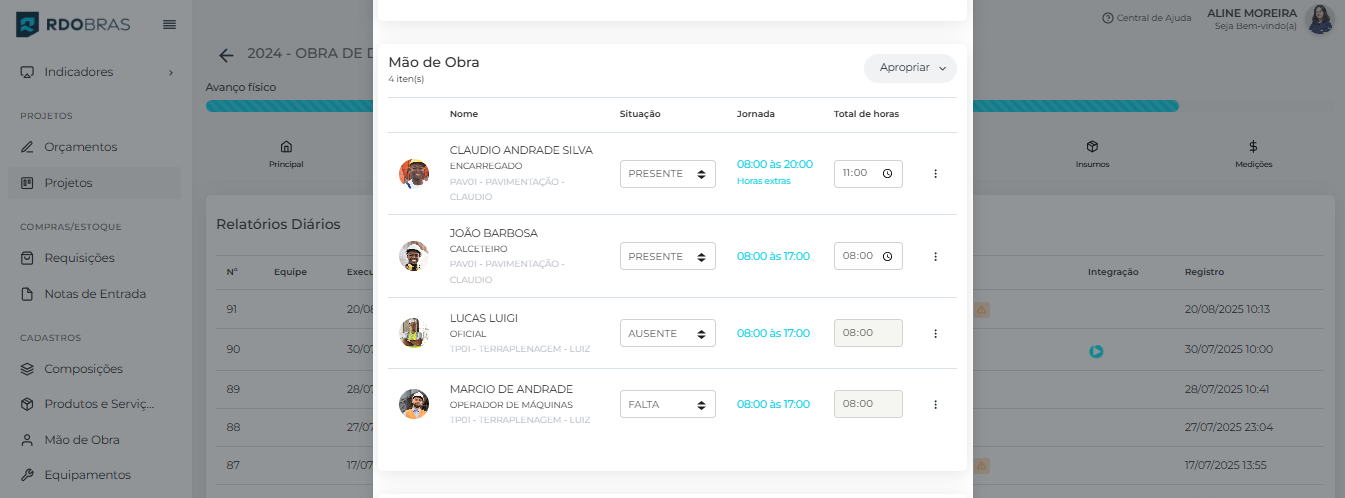
Task: Open three-dot menu for João Barbosa
Action: (x=935, y=257)
